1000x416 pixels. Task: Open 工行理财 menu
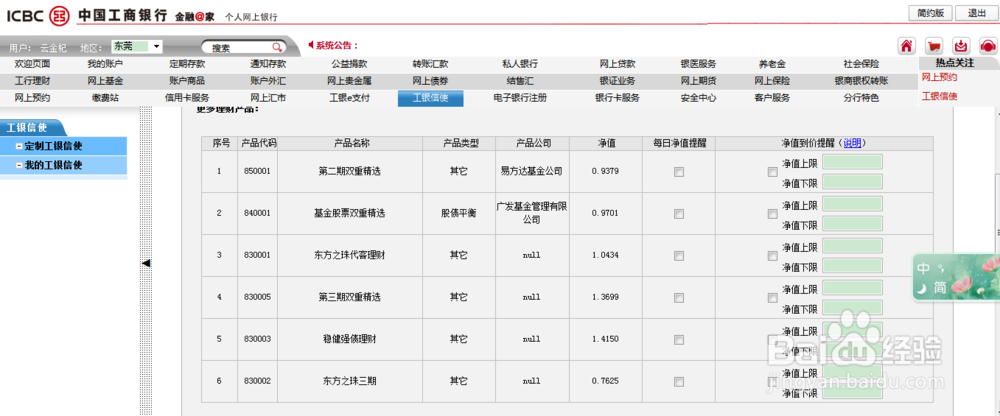tap(33, 81)
